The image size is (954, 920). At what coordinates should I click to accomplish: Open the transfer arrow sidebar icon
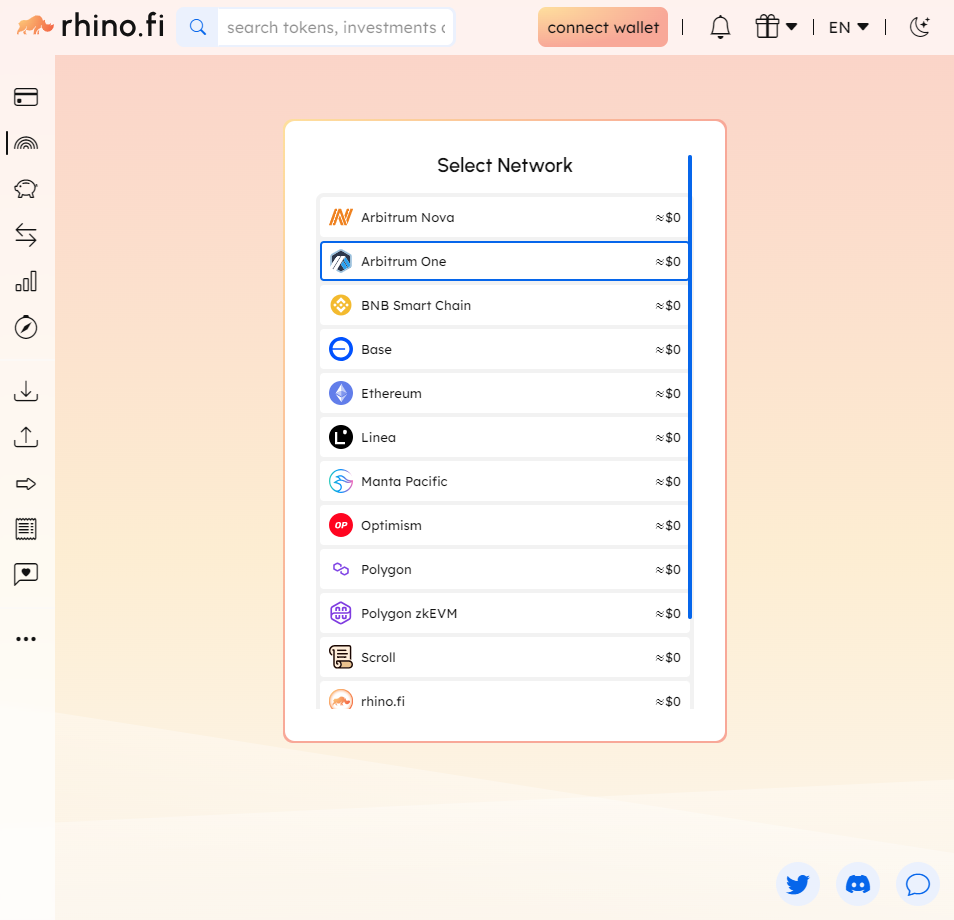point(26,484)
